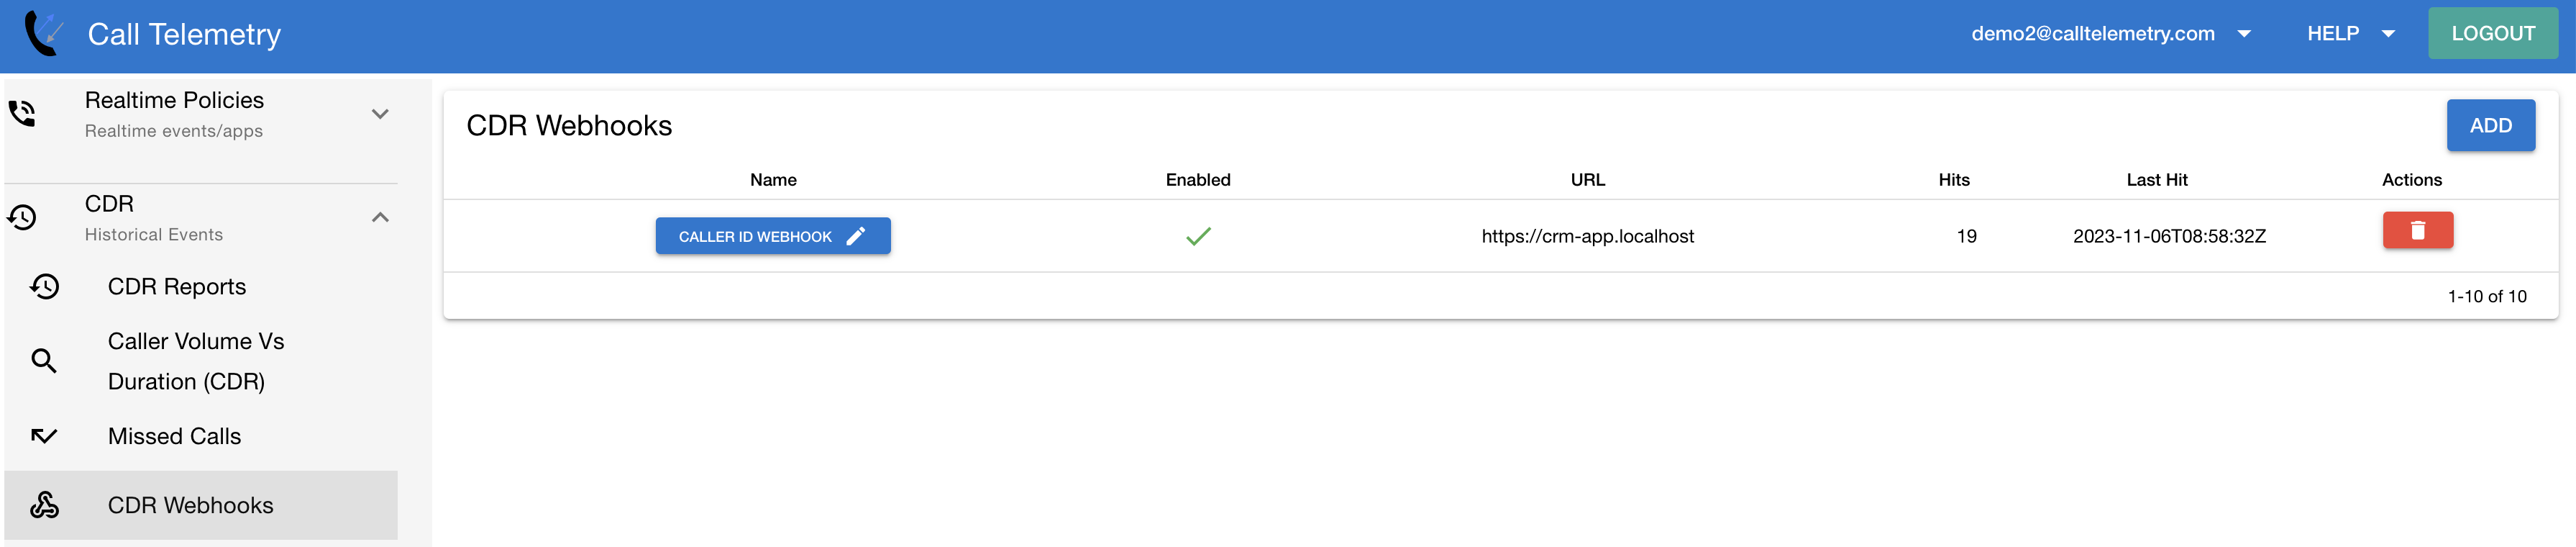
Task: Click the CDR history clock icon
Action: (22, 217)
